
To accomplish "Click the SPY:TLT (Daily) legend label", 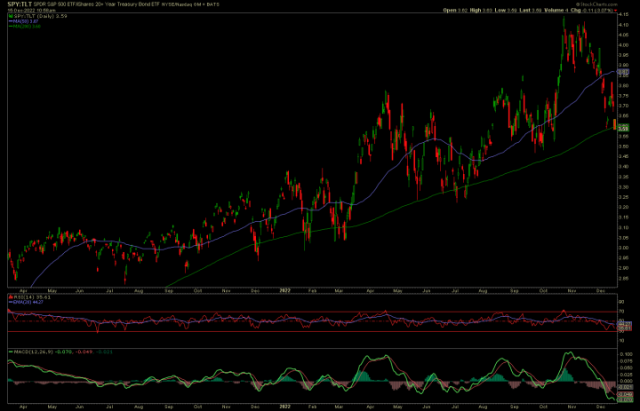I will pyautogui.click(x=33, y=17).
